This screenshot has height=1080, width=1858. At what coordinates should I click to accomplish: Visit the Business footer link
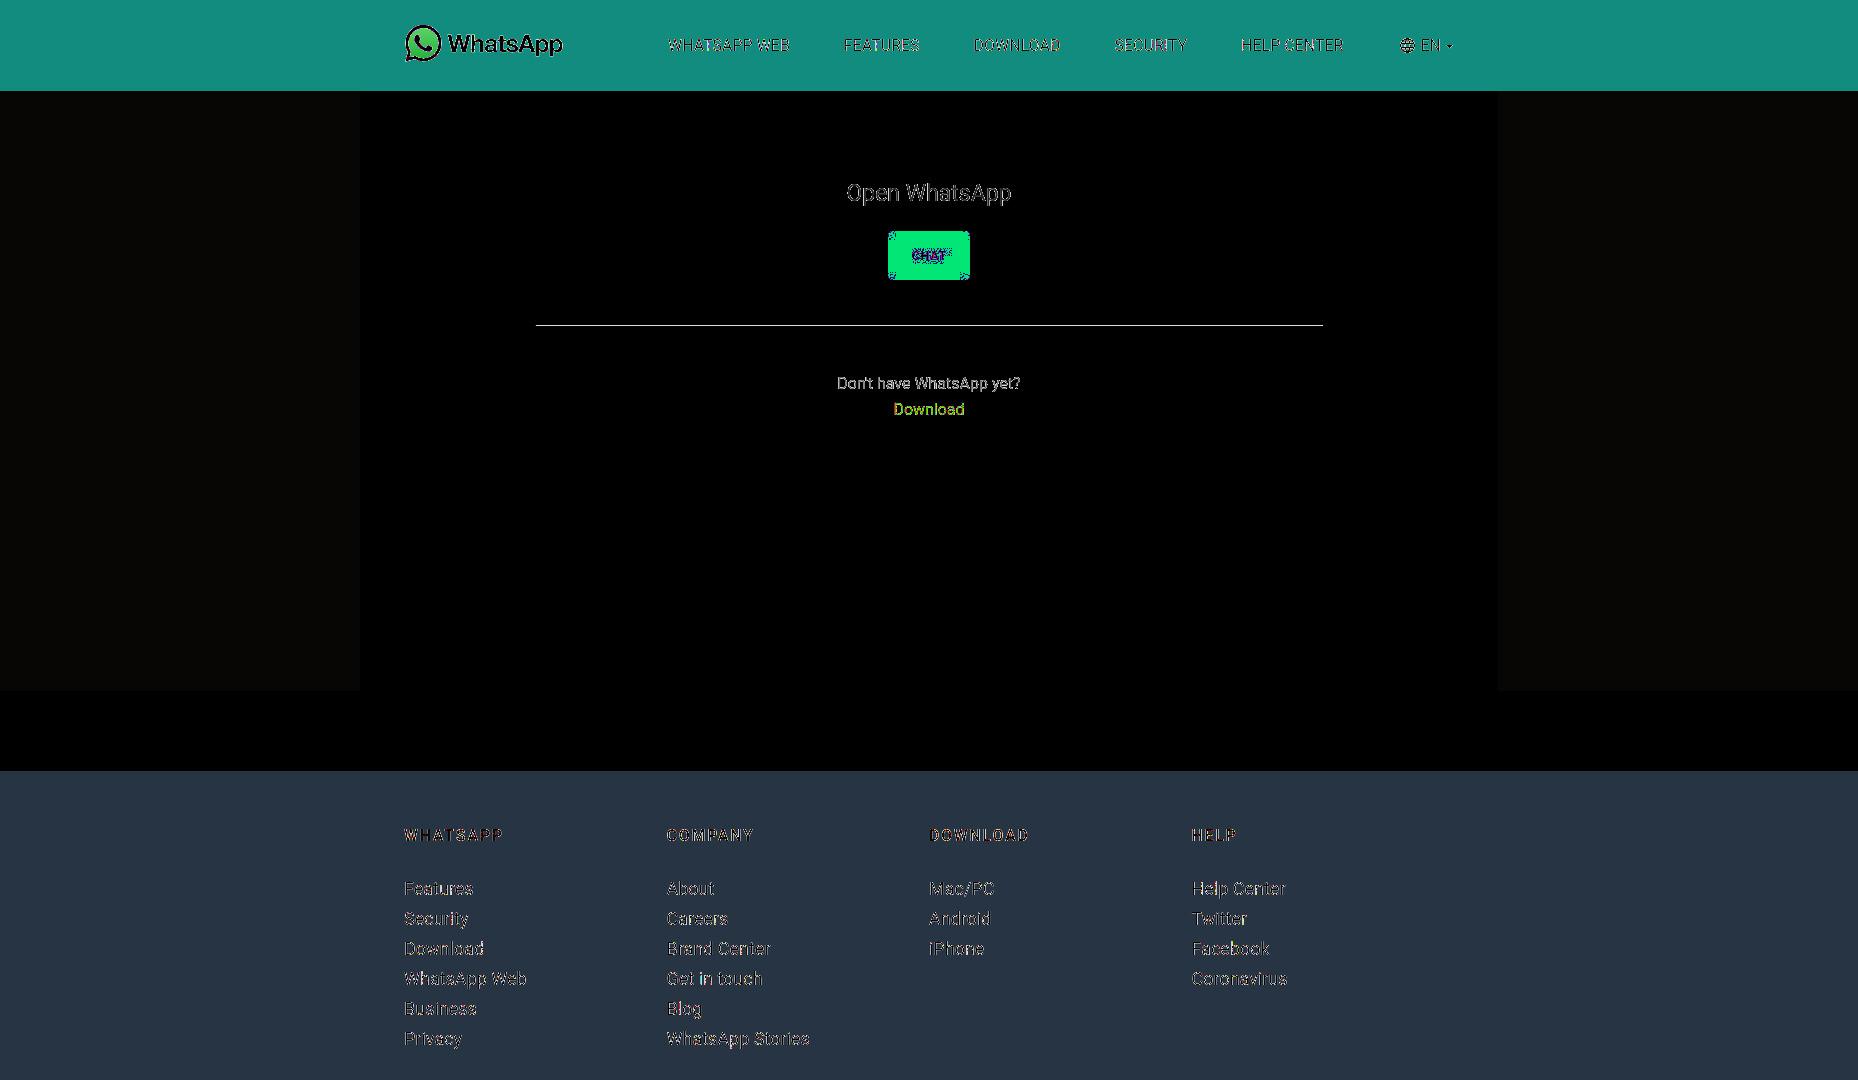pyautogui.click(x=440, y=1009)
